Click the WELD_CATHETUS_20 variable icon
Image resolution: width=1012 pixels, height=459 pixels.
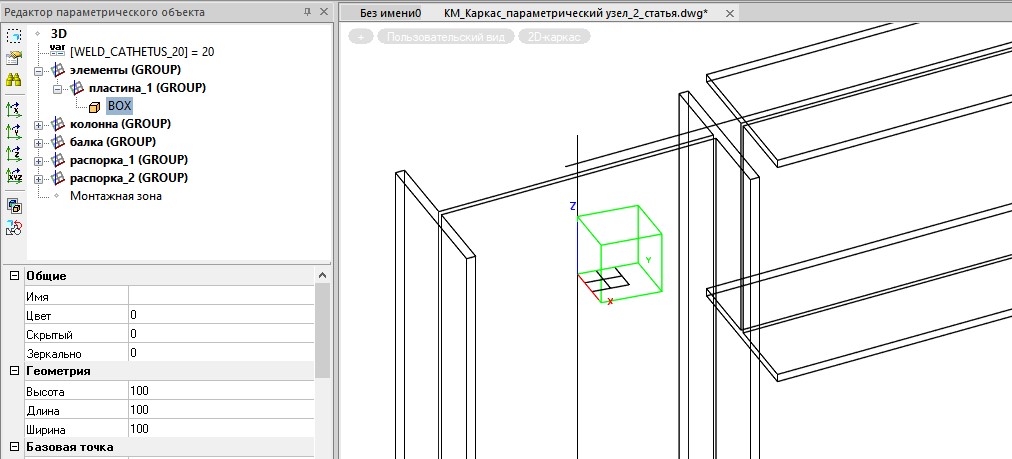pos(56,51)
